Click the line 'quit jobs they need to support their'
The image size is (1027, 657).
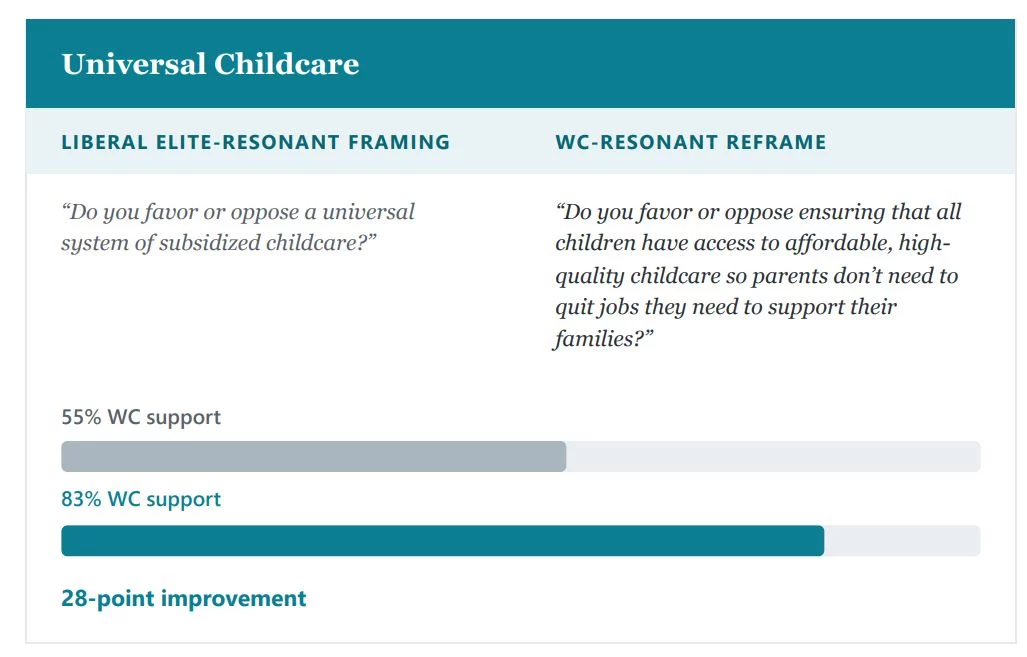click(726, 307)
